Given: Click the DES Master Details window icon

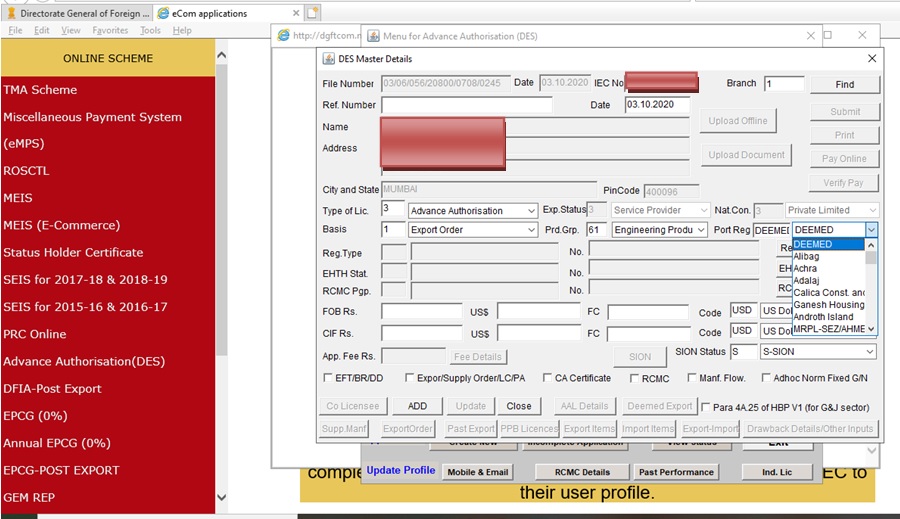Looking at the screenshot, I should point(328,59).
